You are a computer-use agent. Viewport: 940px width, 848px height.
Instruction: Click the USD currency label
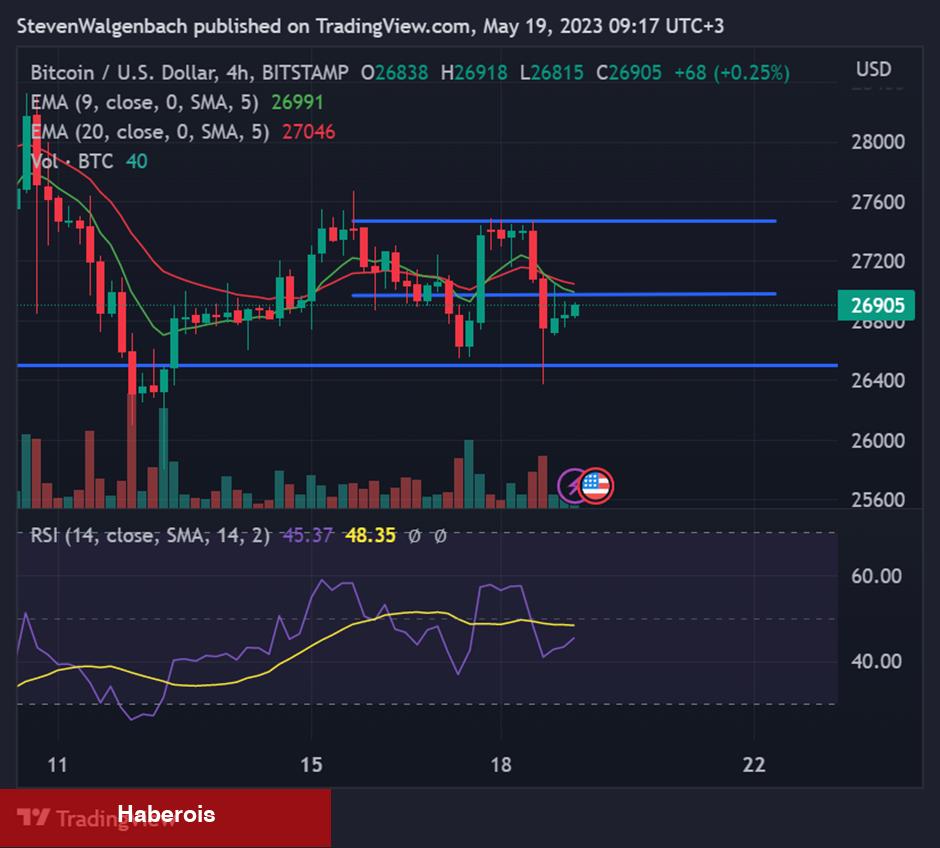point(873,70)
